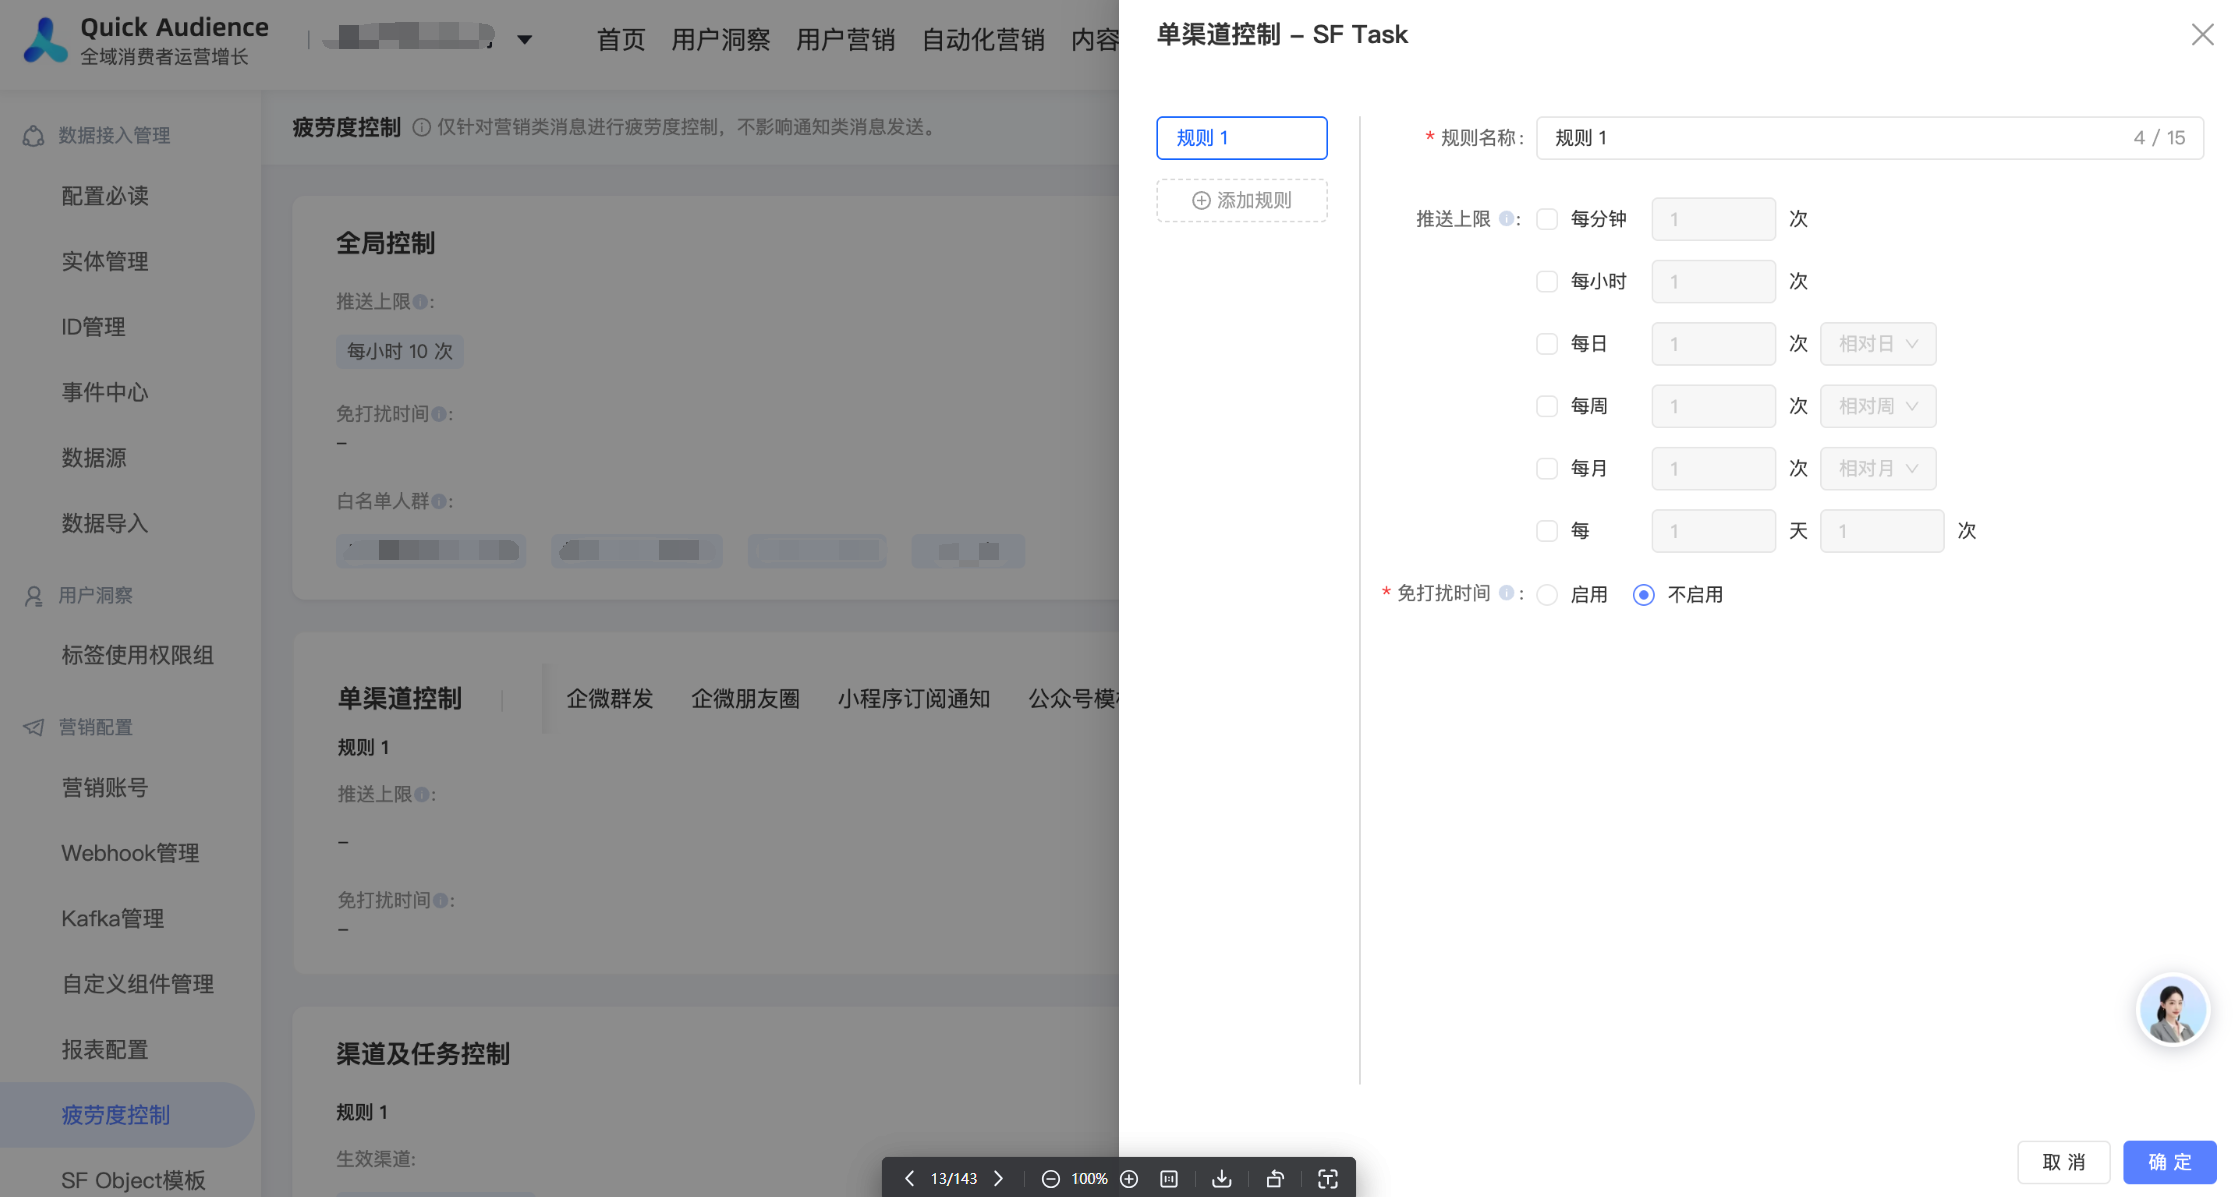Open ID管理 in the sidebar

tap(93, 327)
